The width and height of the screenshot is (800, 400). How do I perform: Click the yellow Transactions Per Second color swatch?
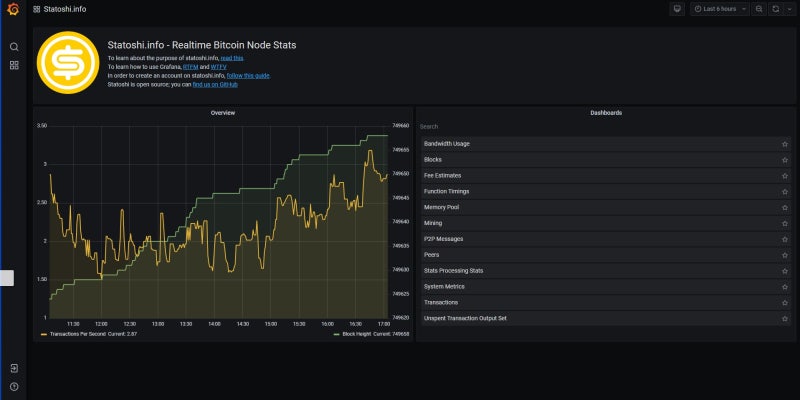(x=44, y=334)
